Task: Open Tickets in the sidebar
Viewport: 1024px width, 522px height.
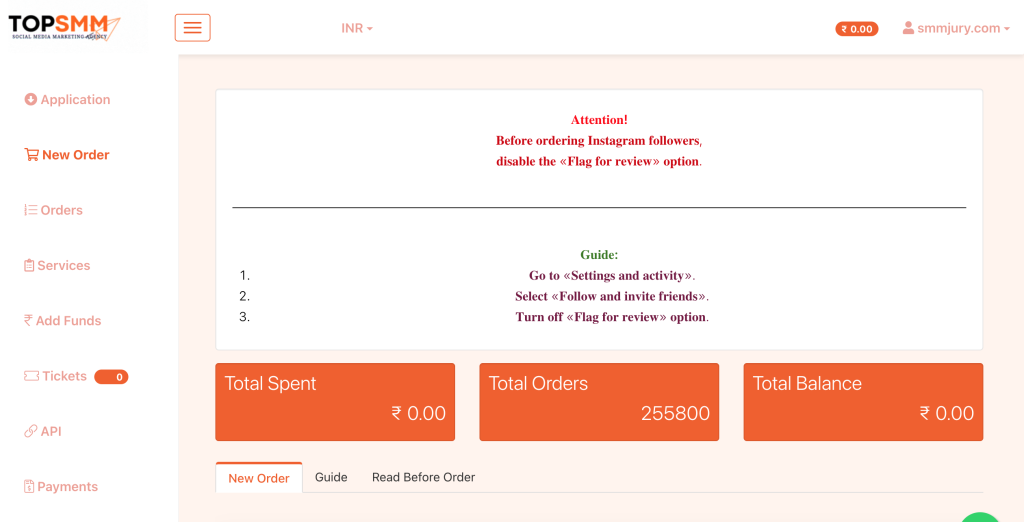Action: pyautogui.click(x=56, y=376)
